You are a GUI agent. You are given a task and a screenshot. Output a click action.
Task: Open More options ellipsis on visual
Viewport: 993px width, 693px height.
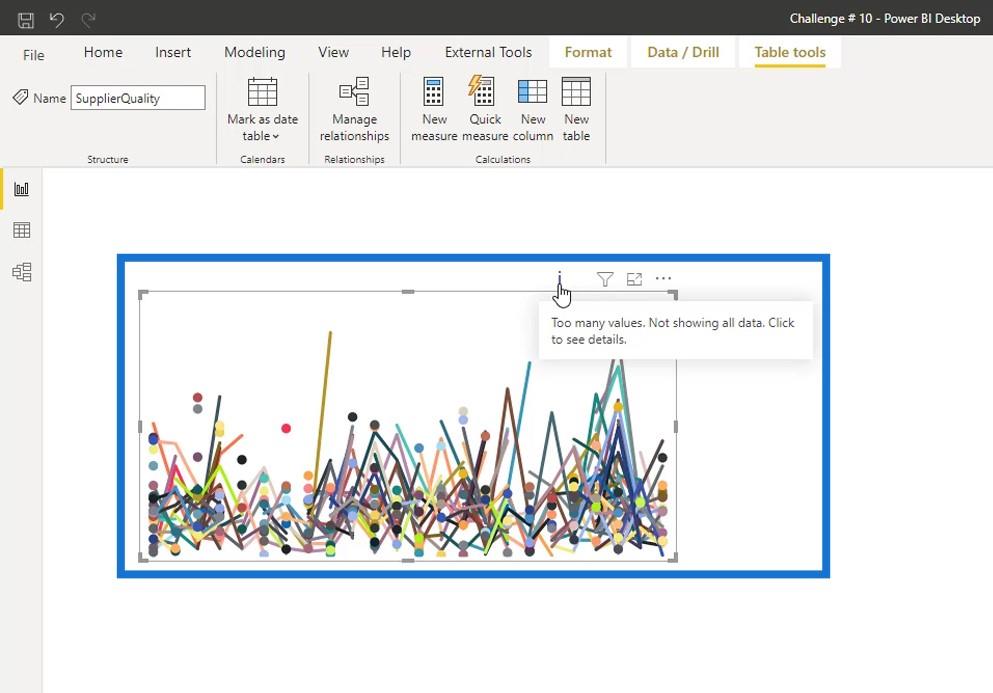[663, 278]
